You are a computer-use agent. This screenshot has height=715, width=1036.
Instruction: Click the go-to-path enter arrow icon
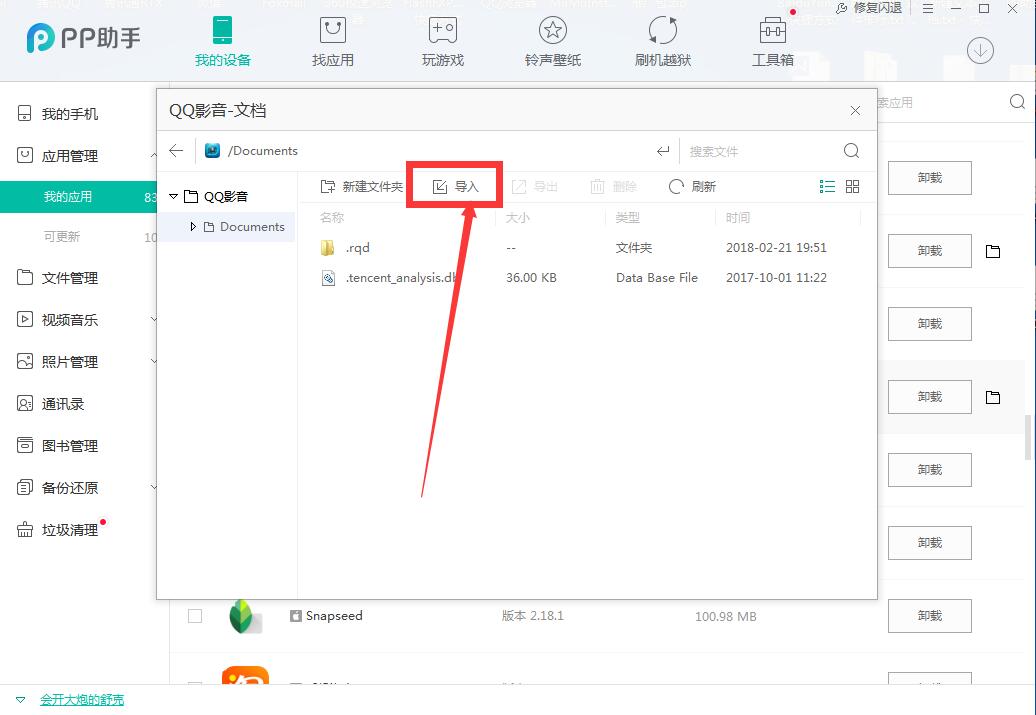point(663,151)
